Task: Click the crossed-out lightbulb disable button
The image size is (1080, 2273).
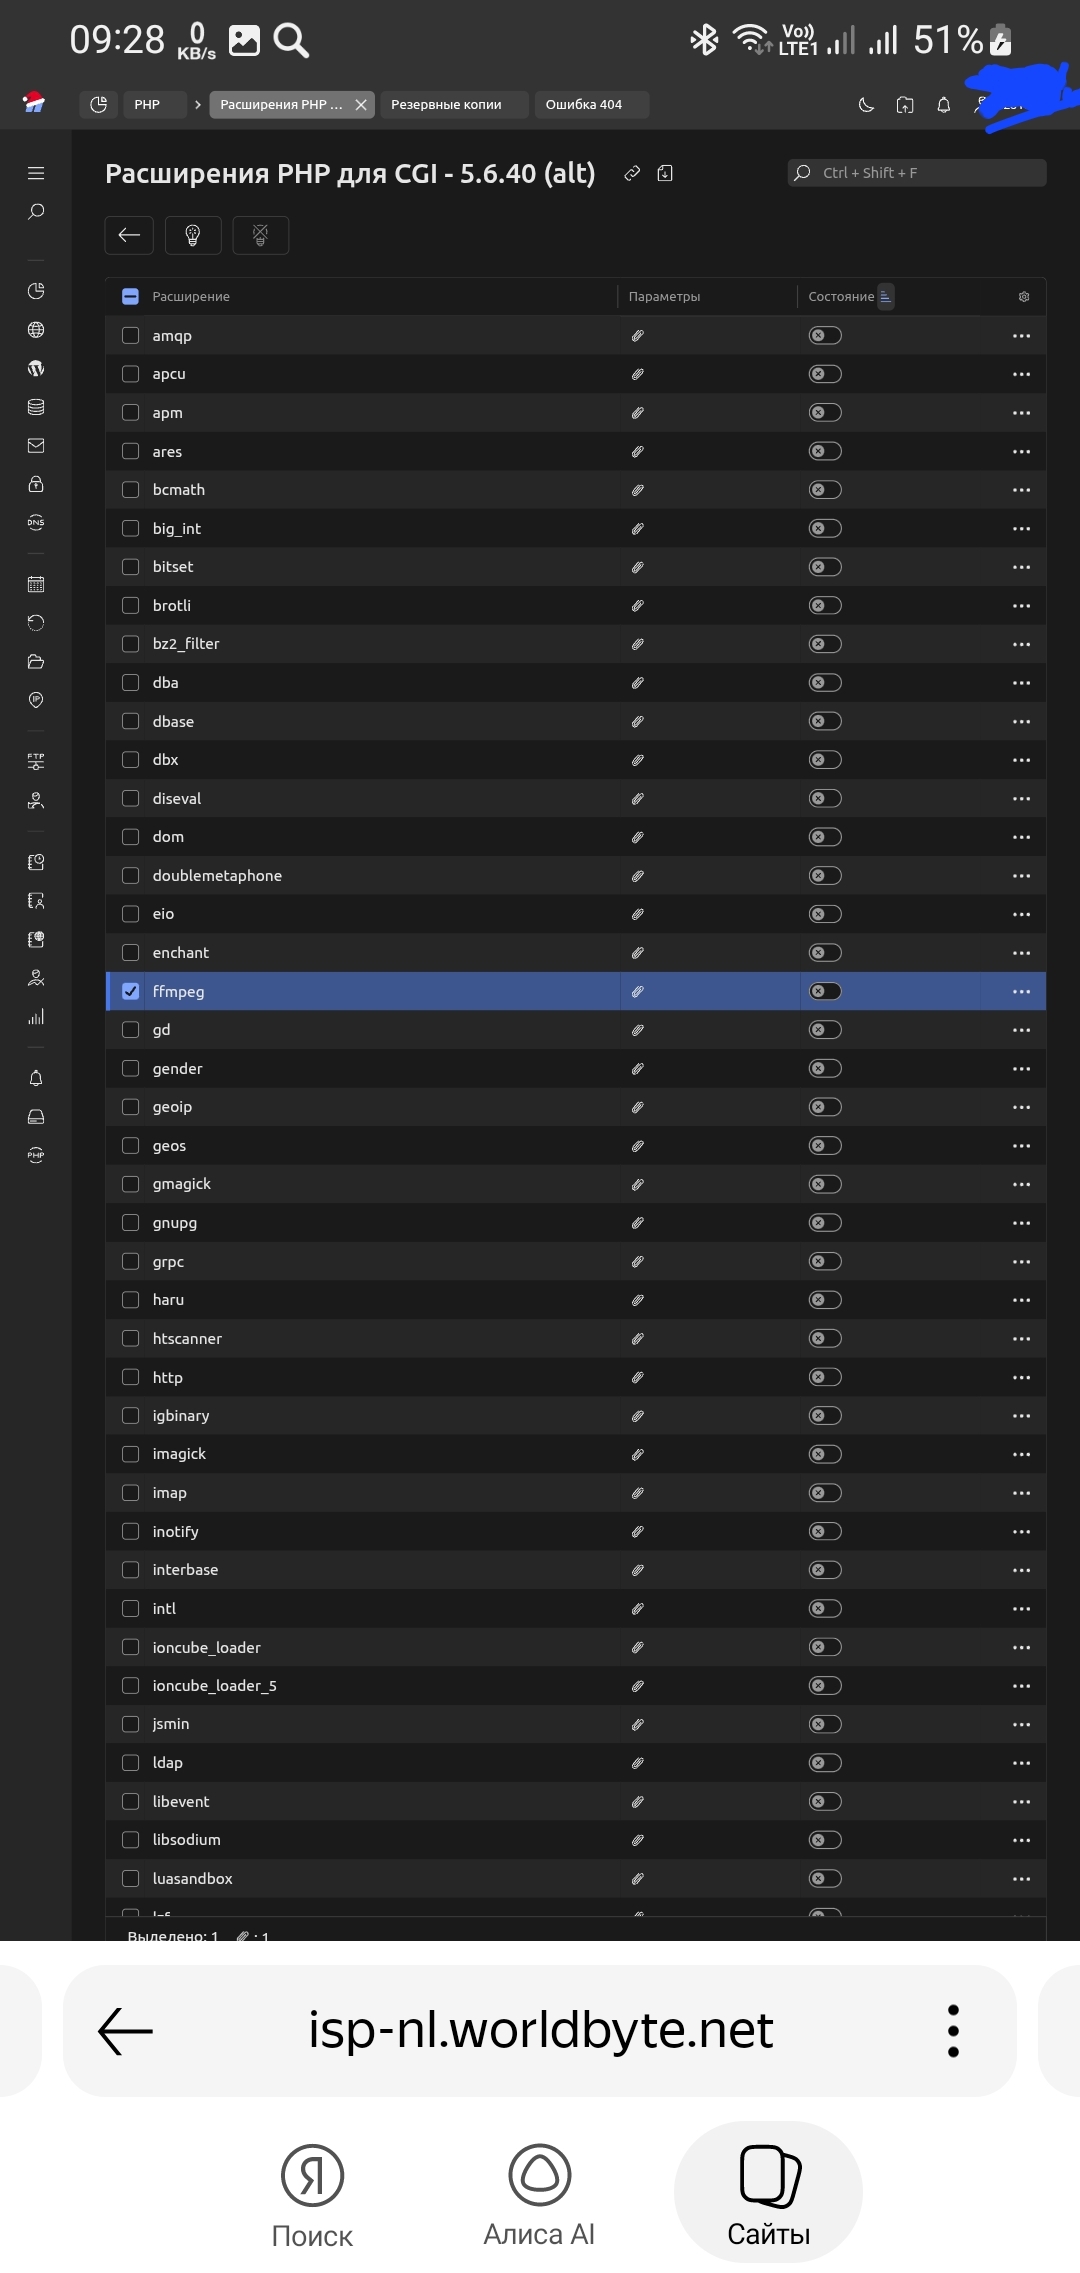Action: tap(260, 235)
